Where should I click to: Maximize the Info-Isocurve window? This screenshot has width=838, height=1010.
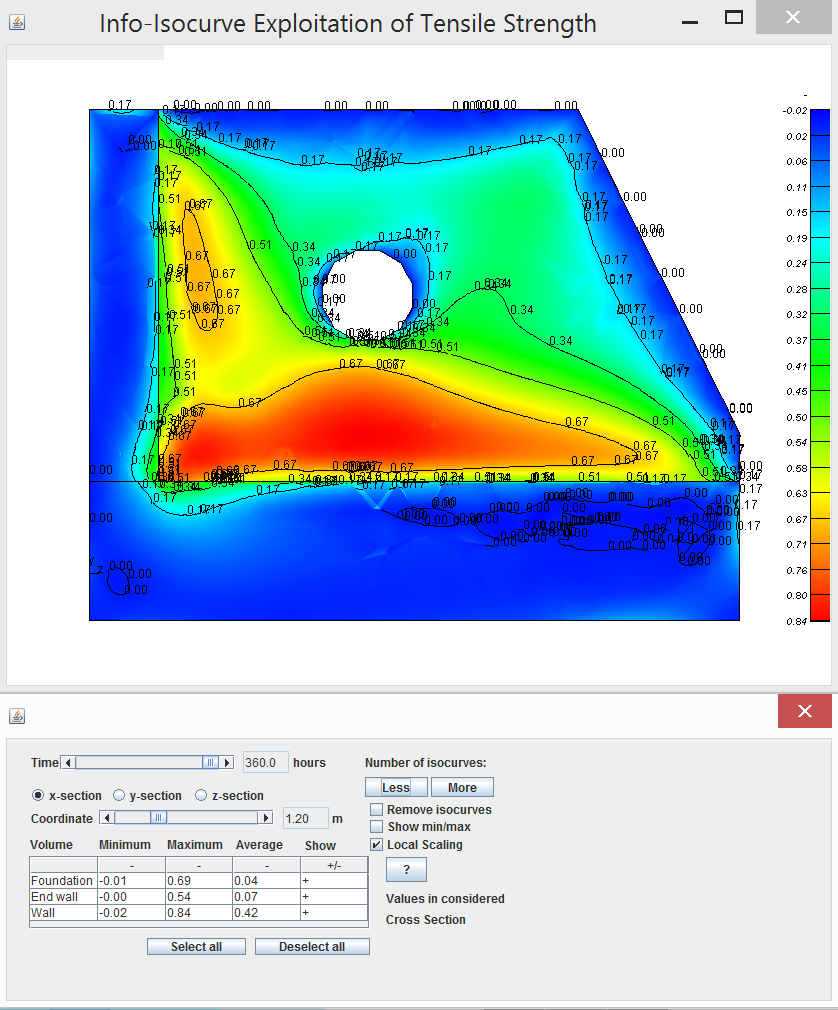pyautogui.click(x=734, y=17)
